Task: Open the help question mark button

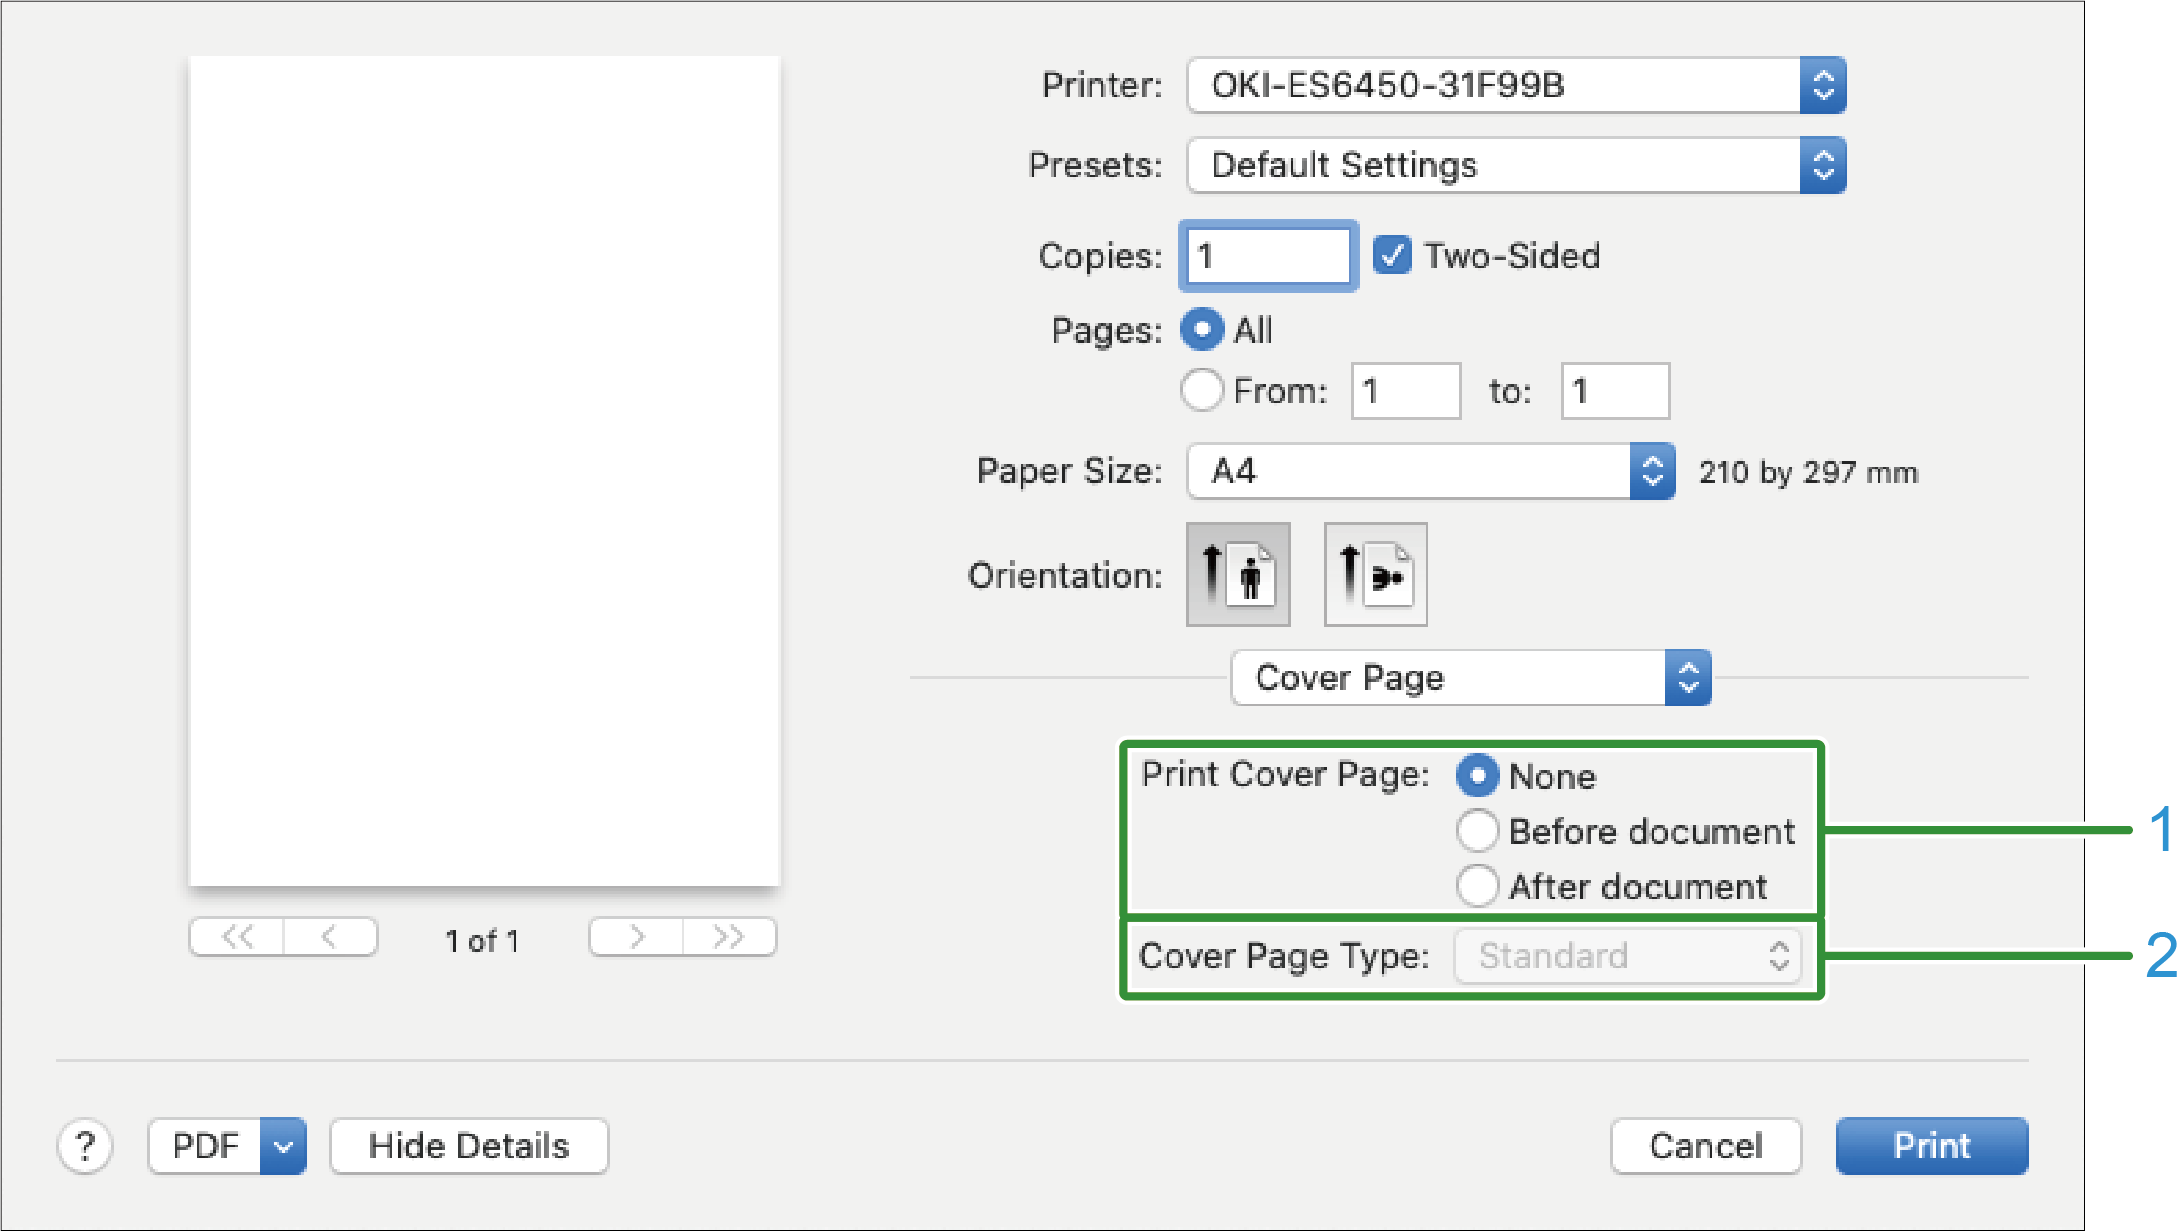Action: pyautogui.click(x=85, y=1146)
